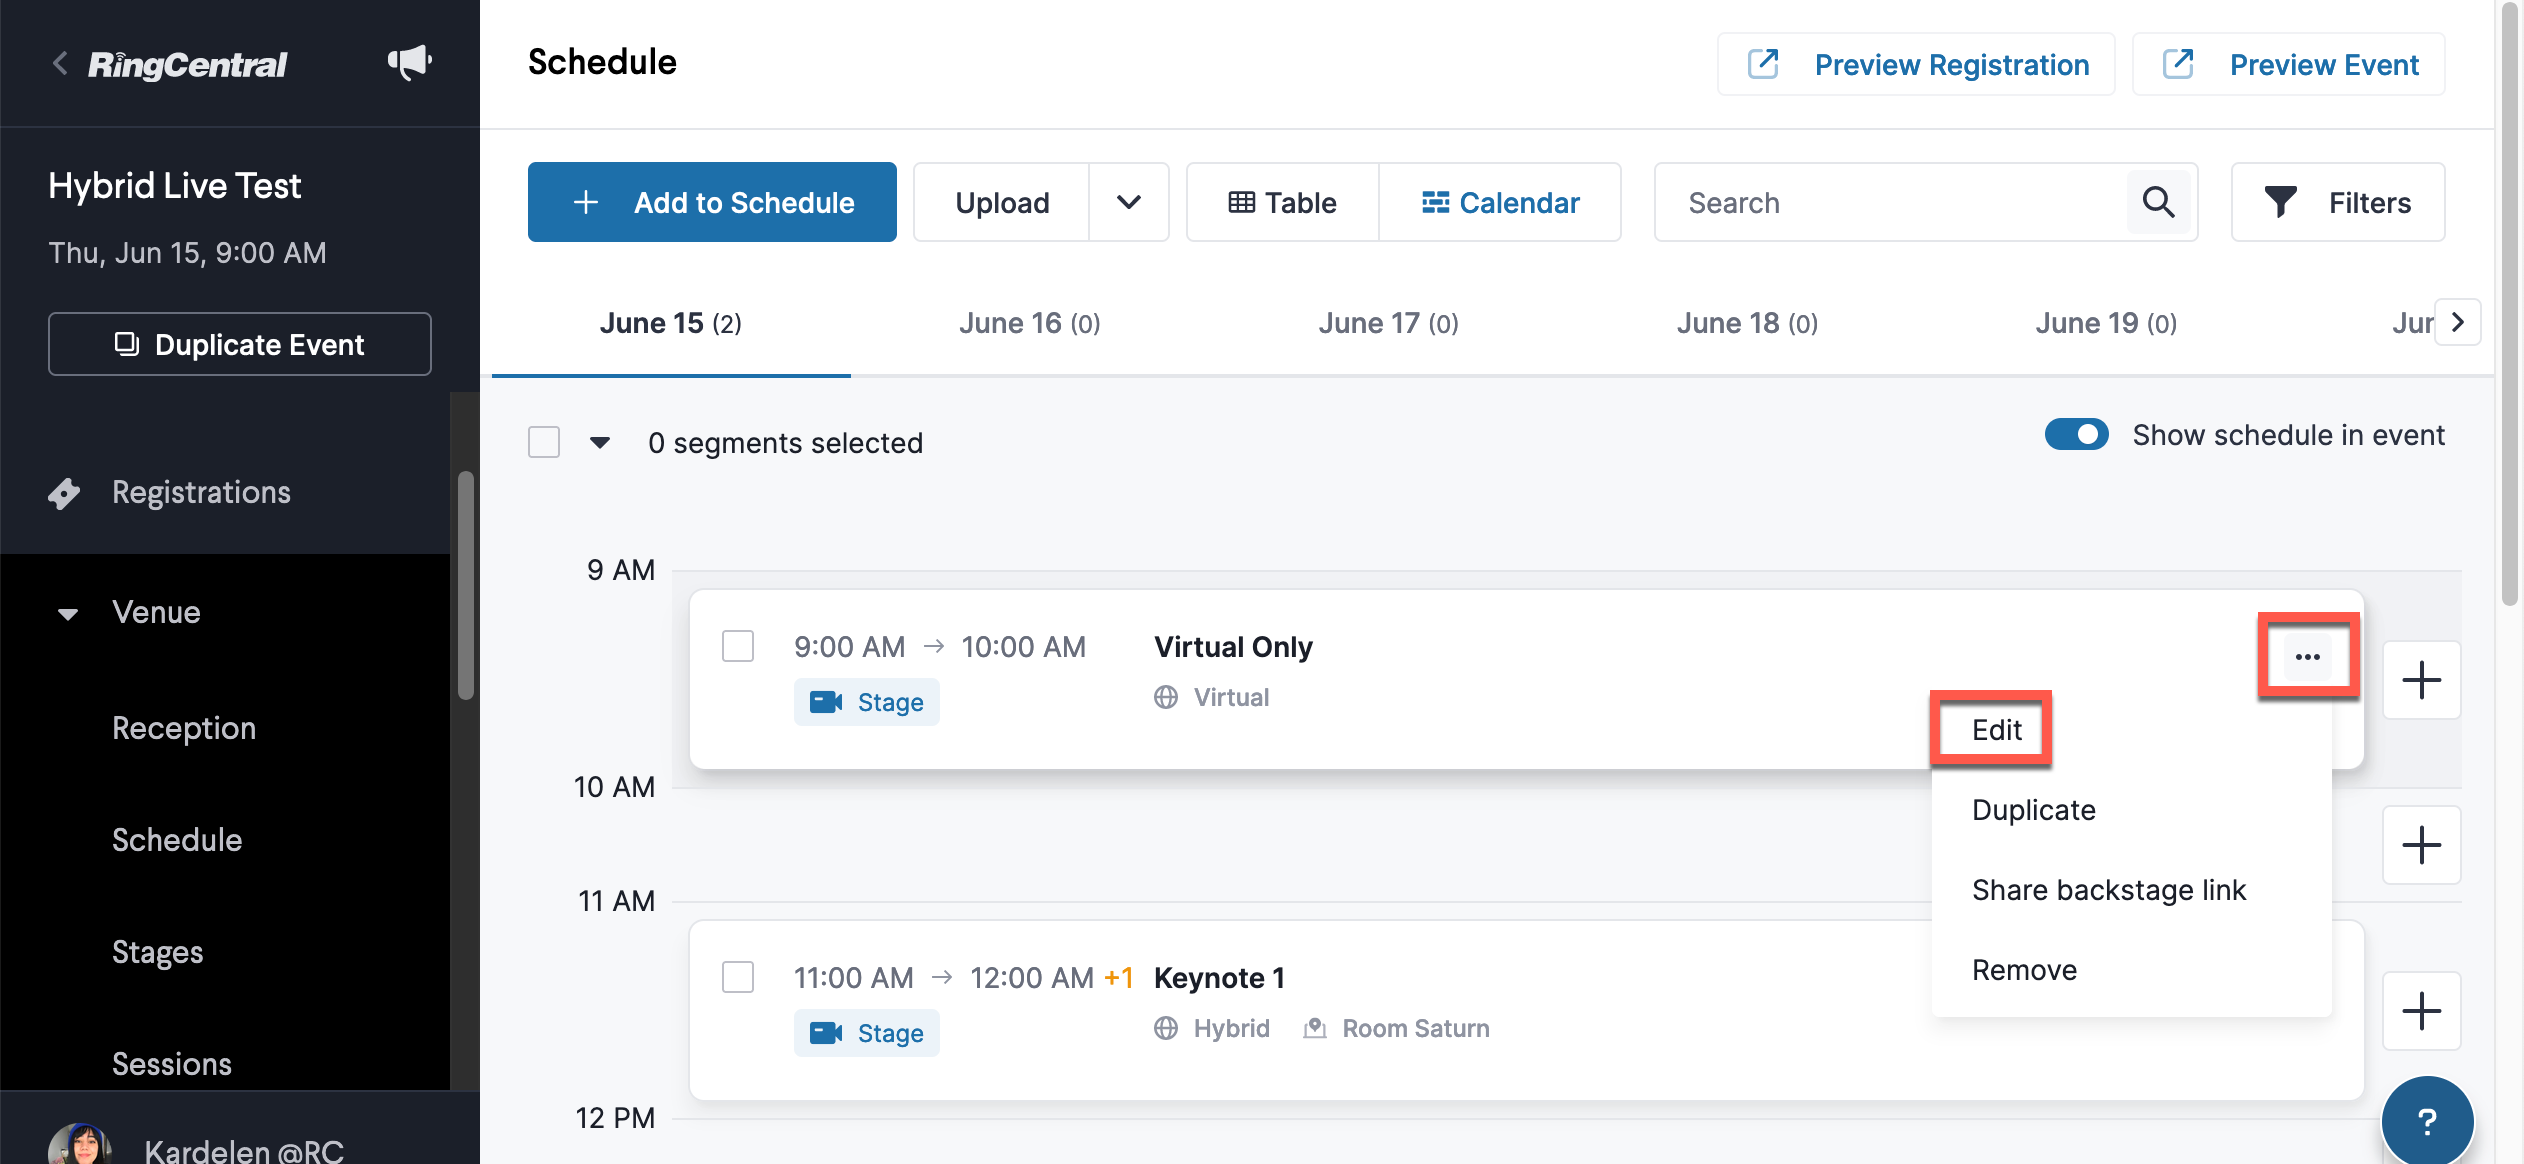Click the Registrations ticket icon

[x=65, y=493]
